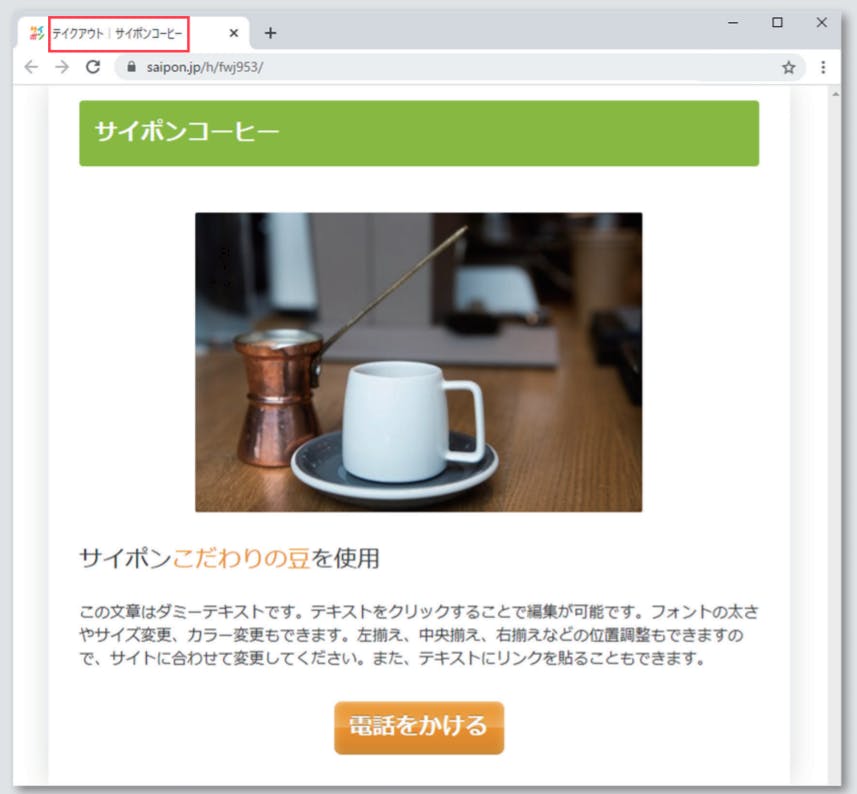Maximize the browser window

click(x=775, y=22)
